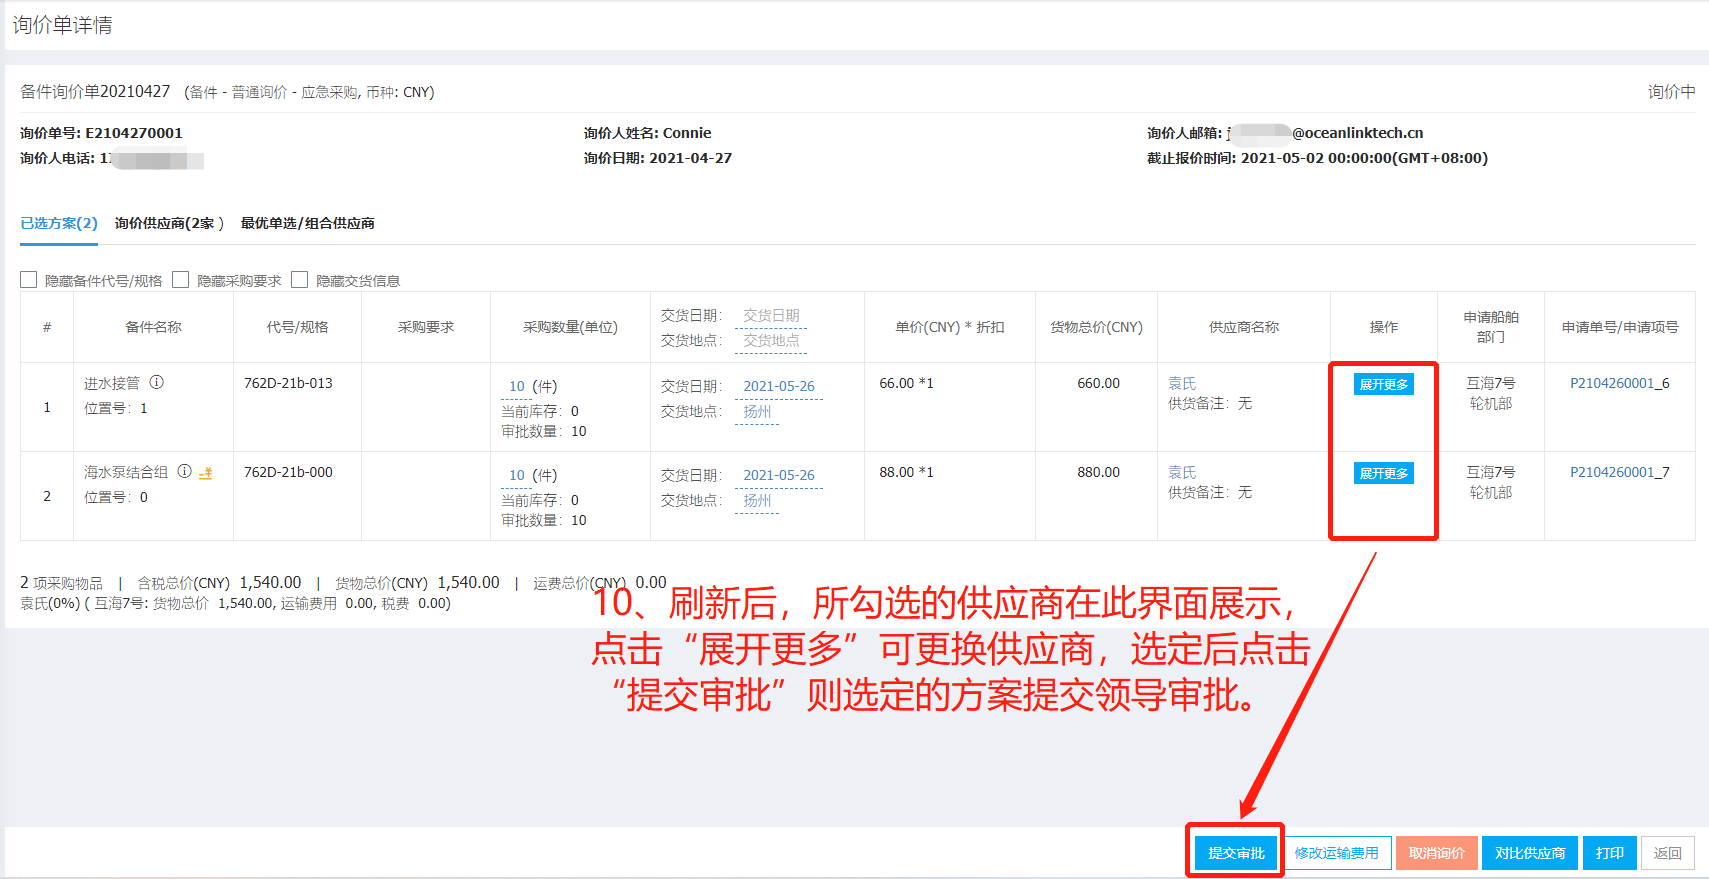
Task: Check the 隐藏备件代号/规格 checkbox
Action: pyautogui.click(x=29, y=280)
